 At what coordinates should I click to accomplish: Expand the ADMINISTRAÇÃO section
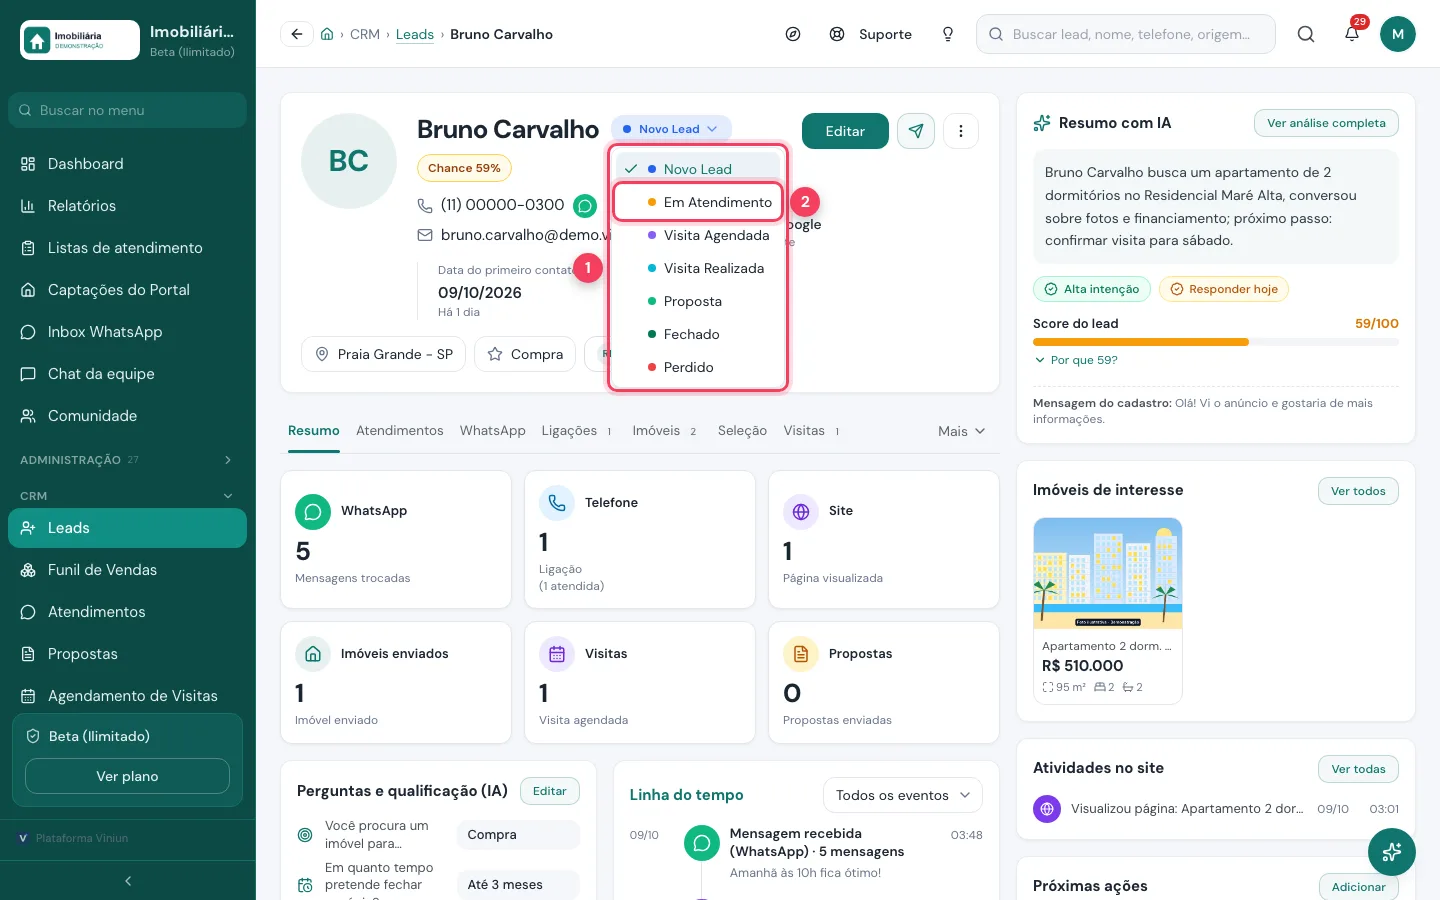click(x=127, y=460)
